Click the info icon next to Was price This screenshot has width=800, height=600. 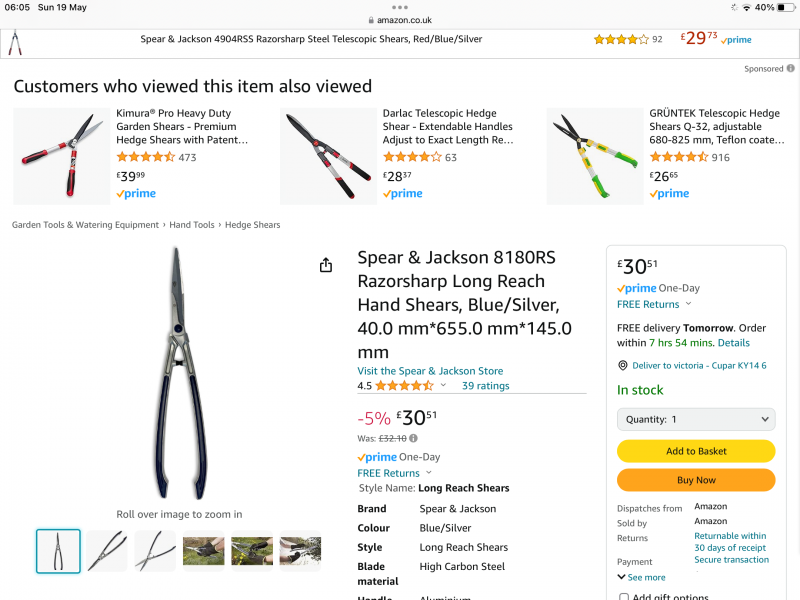[413, 438]
